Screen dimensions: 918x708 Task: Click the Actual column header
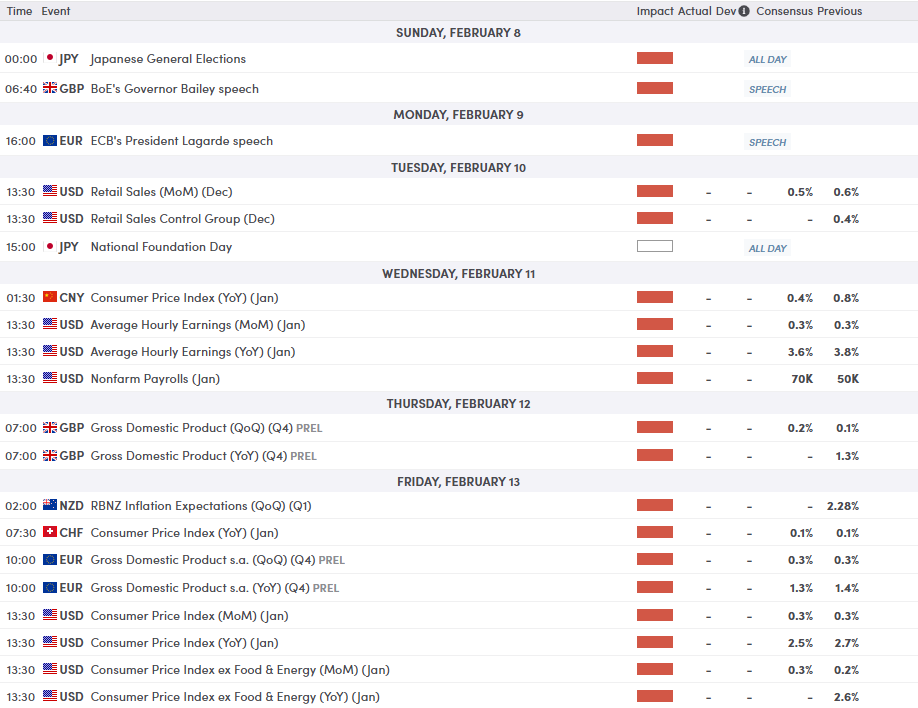695,11
